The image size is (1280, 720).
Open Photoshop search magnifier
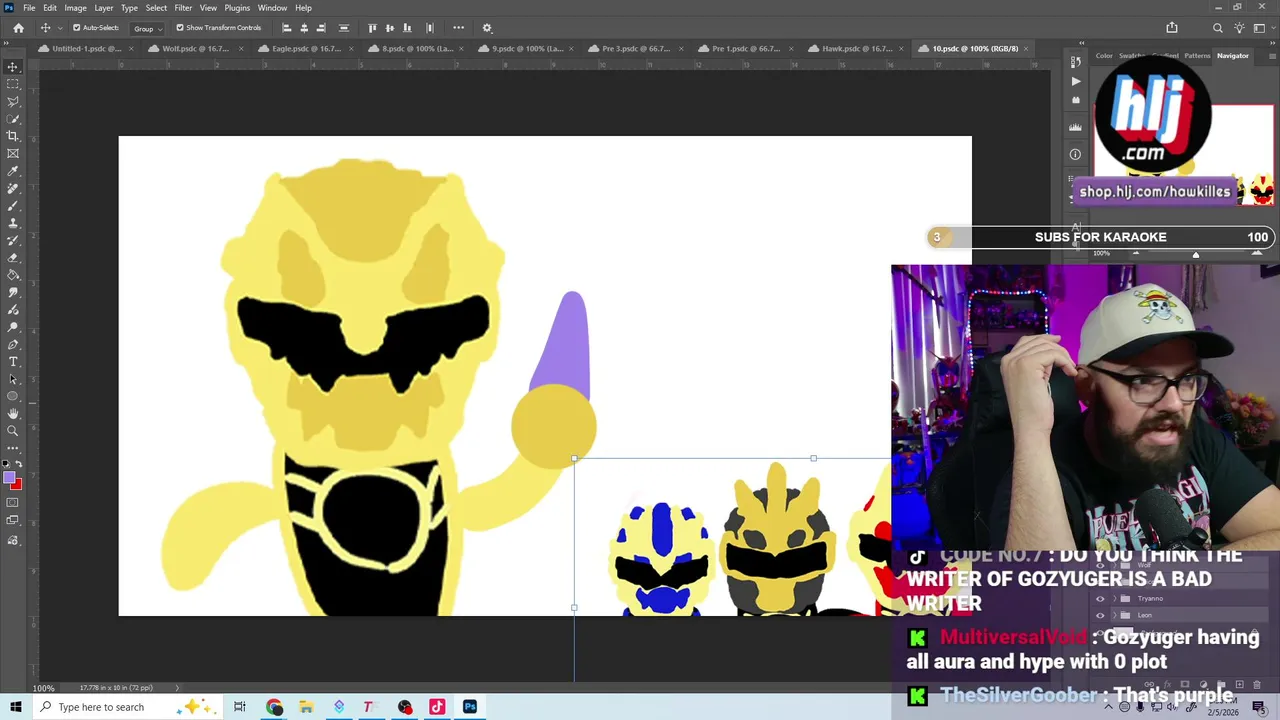coord(1217,28)
